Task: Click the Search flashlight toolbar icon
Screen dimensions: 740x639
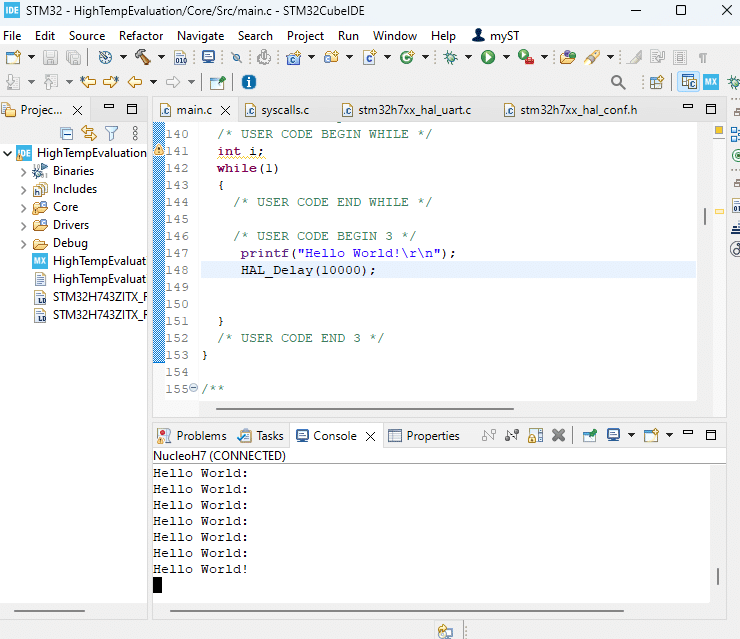Action: coord(592,57)
